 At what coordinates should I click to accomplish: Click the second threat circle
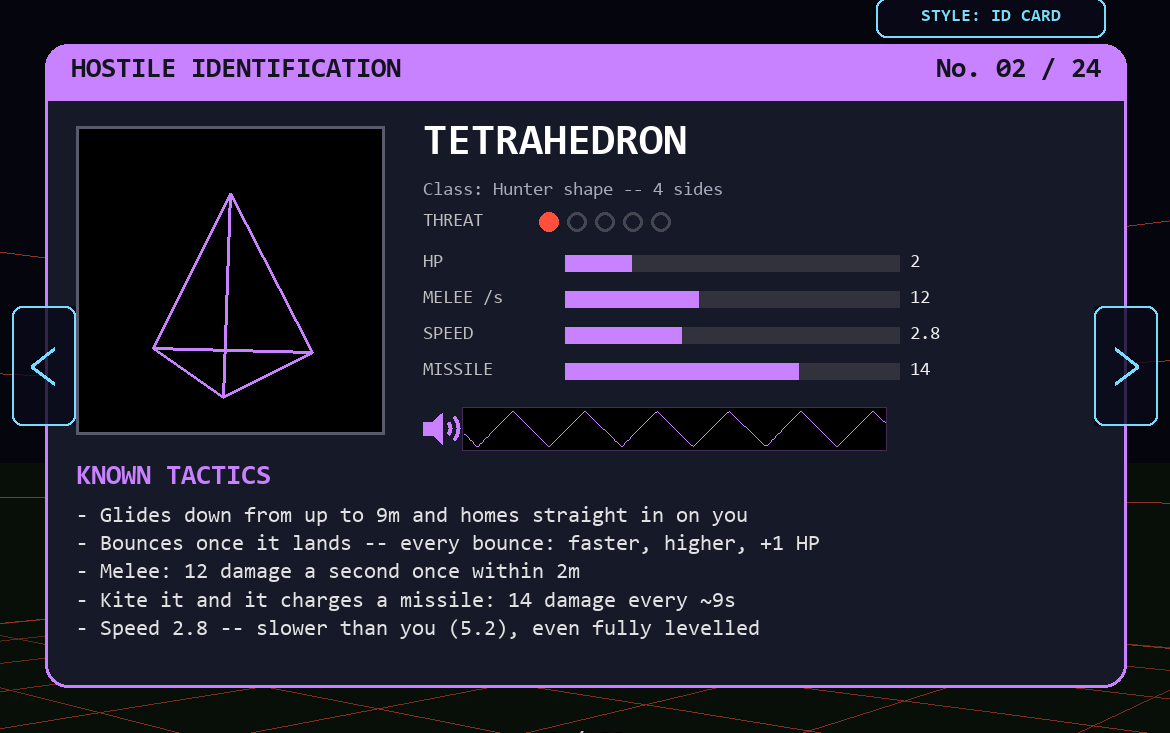(x=577, y=222)
